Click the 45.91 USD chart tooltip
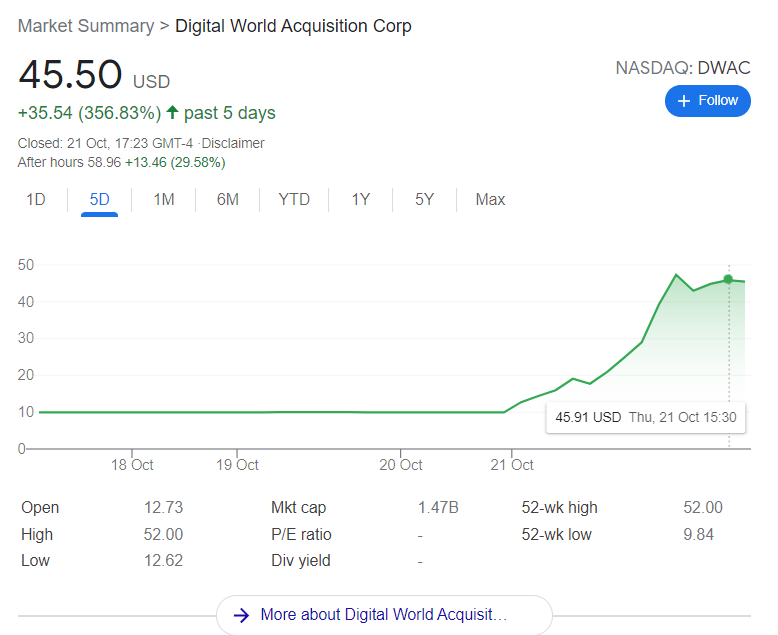This screenshot has width=778, height=635. 646,417
